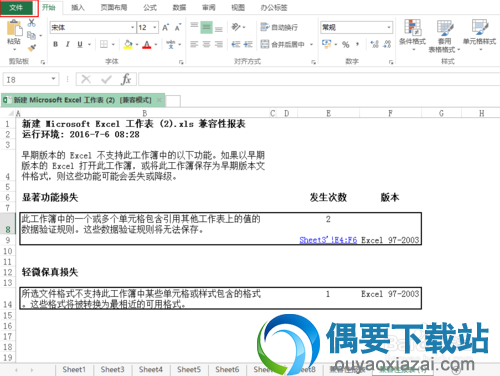This screenshot has height=376, width=500.
Task: Click the Borders icon
Action: coord(104,44)
